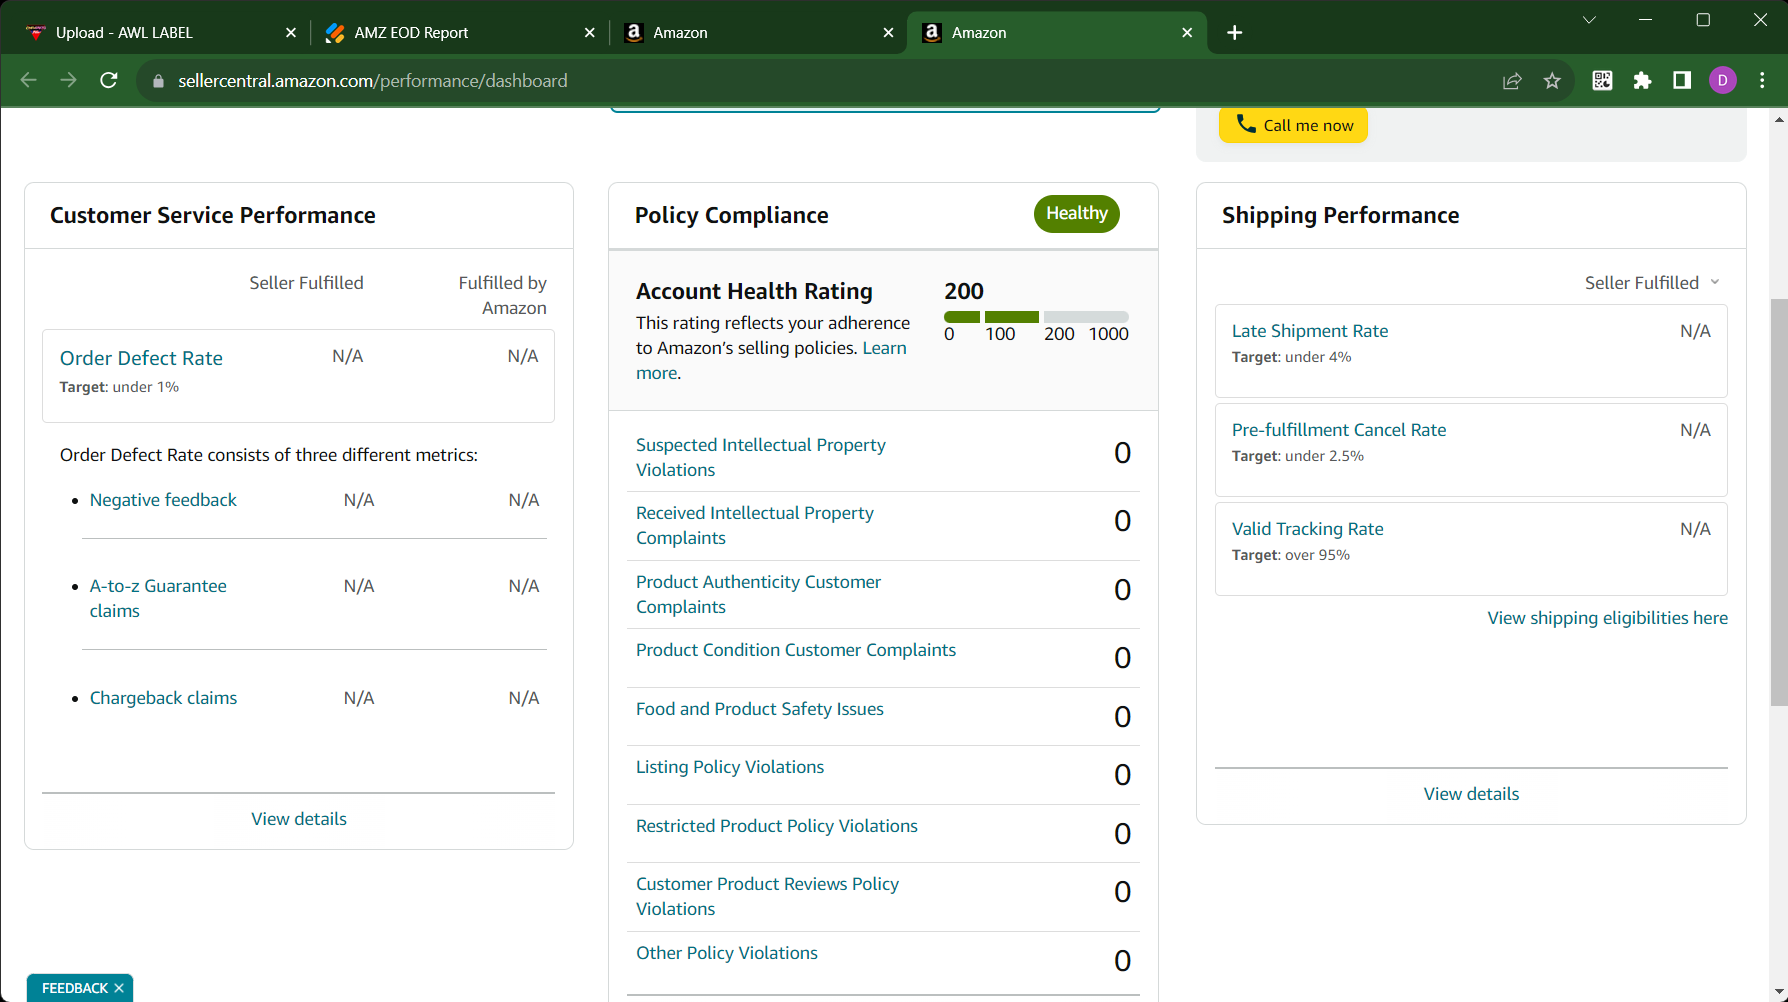View details for Shipping Performance
Viewport: 1788px width, 1002px height.
coord(1471,794)
